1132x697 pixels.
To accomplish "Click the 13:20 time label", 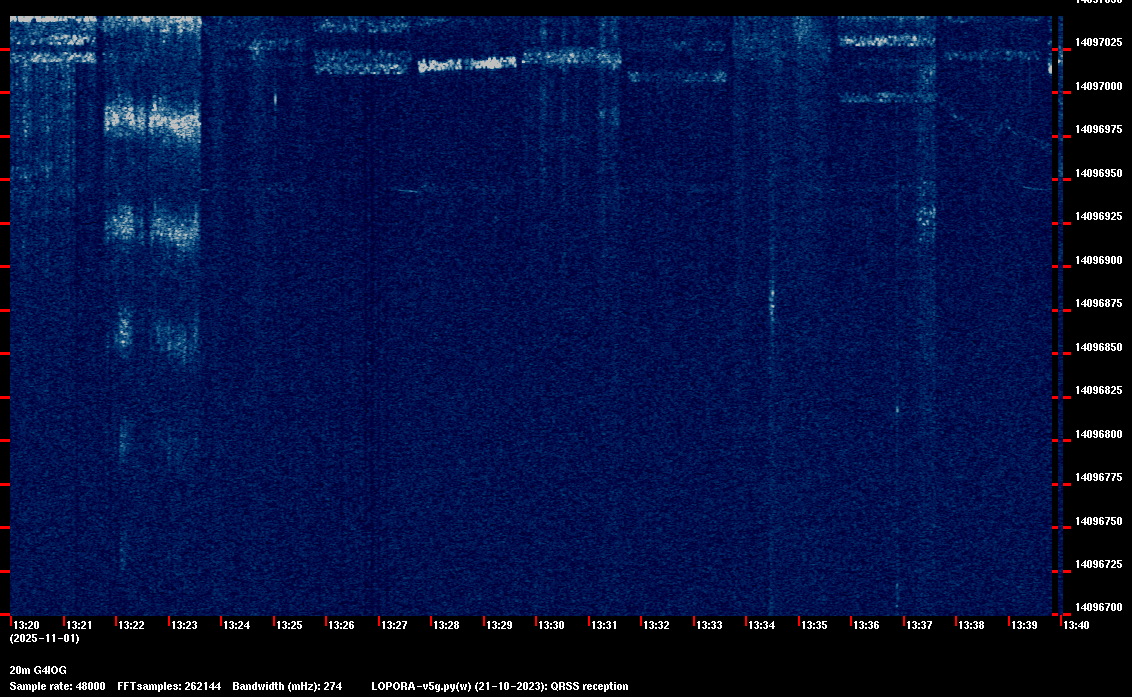I will click(x=27, y=625).
